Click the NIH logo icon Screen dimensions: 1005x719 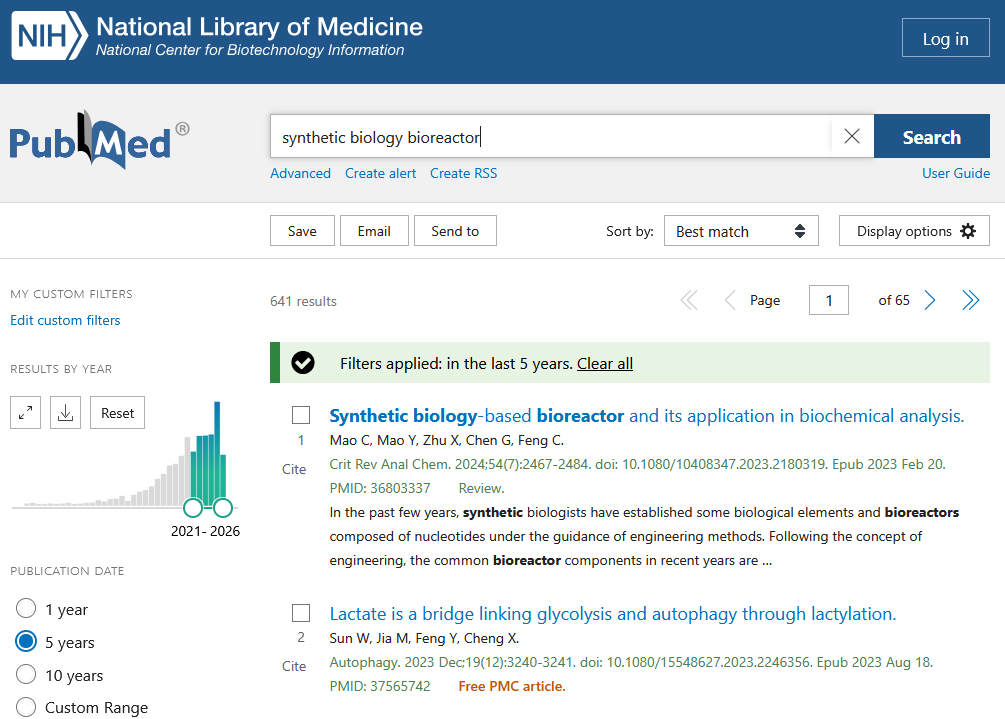[49, 36]
